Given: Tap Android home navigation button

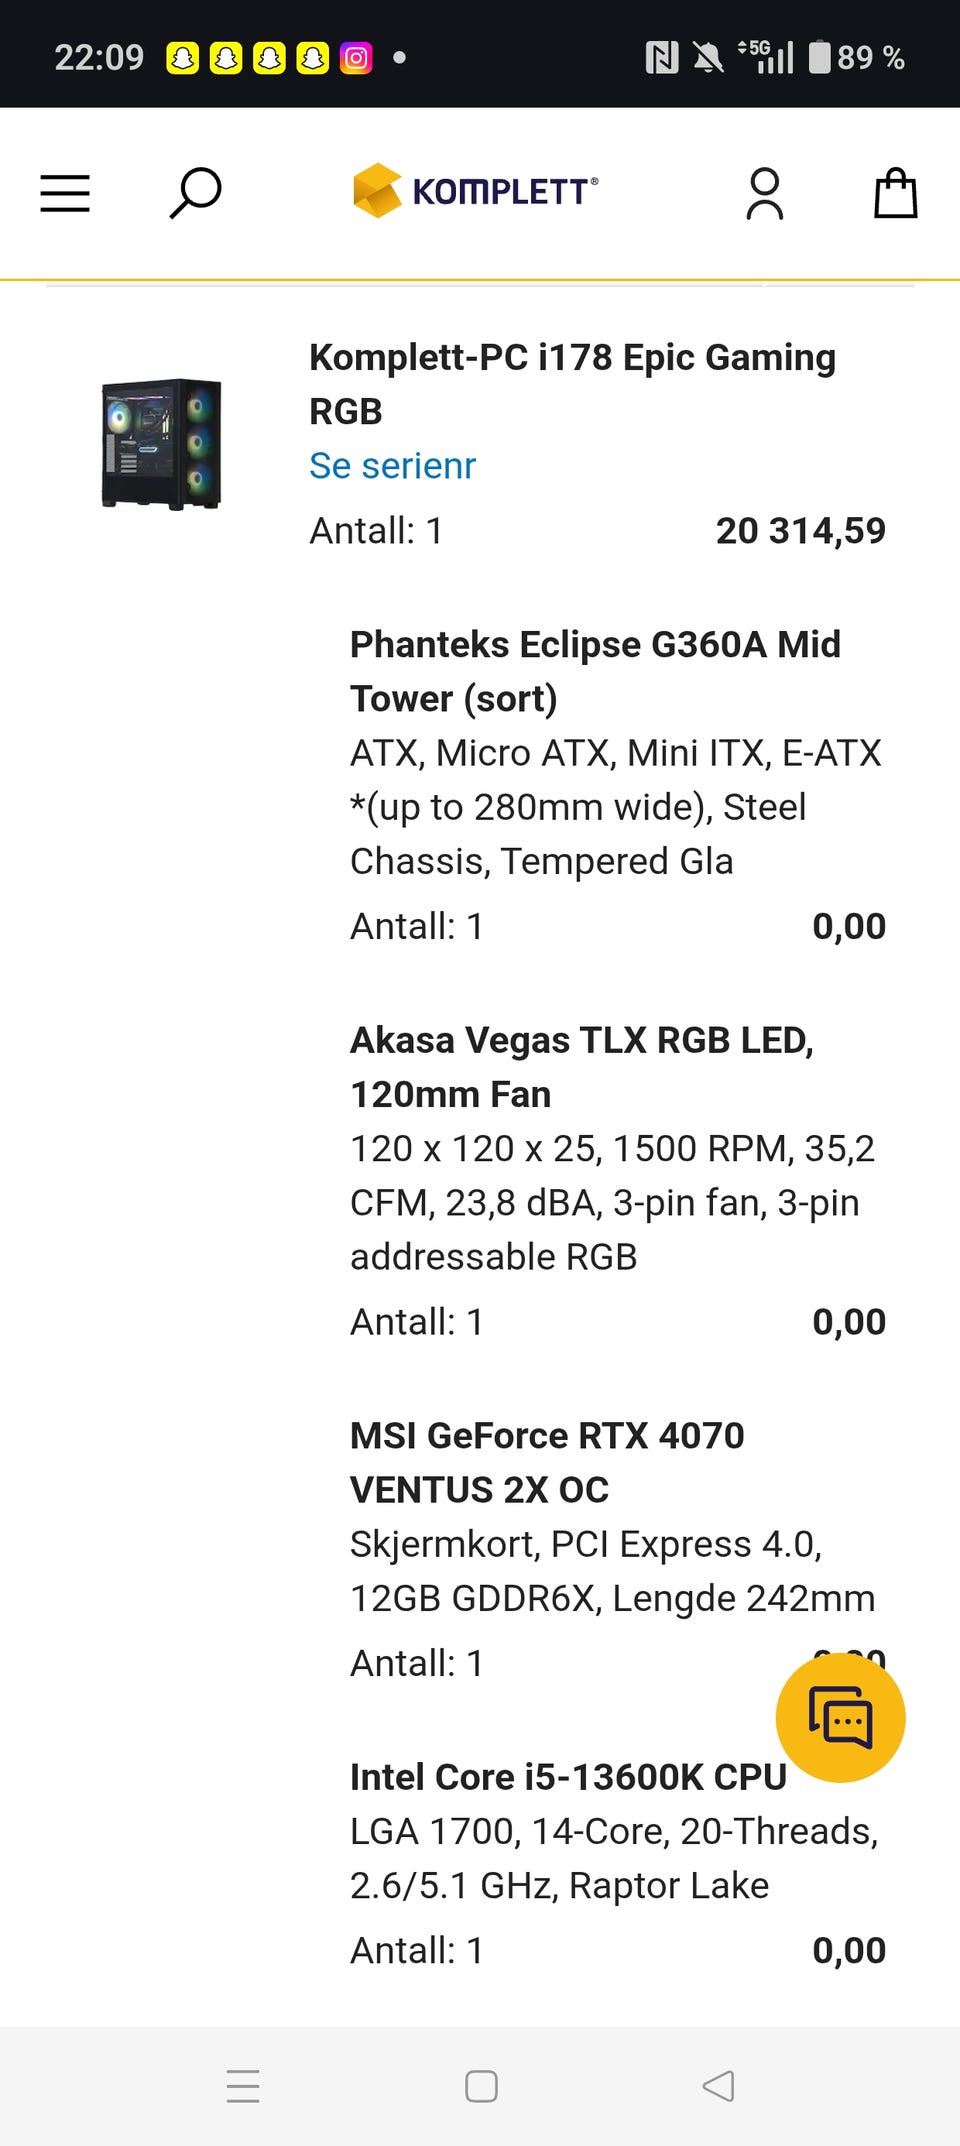Looking at the screenshot, I should (x=481, y=2086).
